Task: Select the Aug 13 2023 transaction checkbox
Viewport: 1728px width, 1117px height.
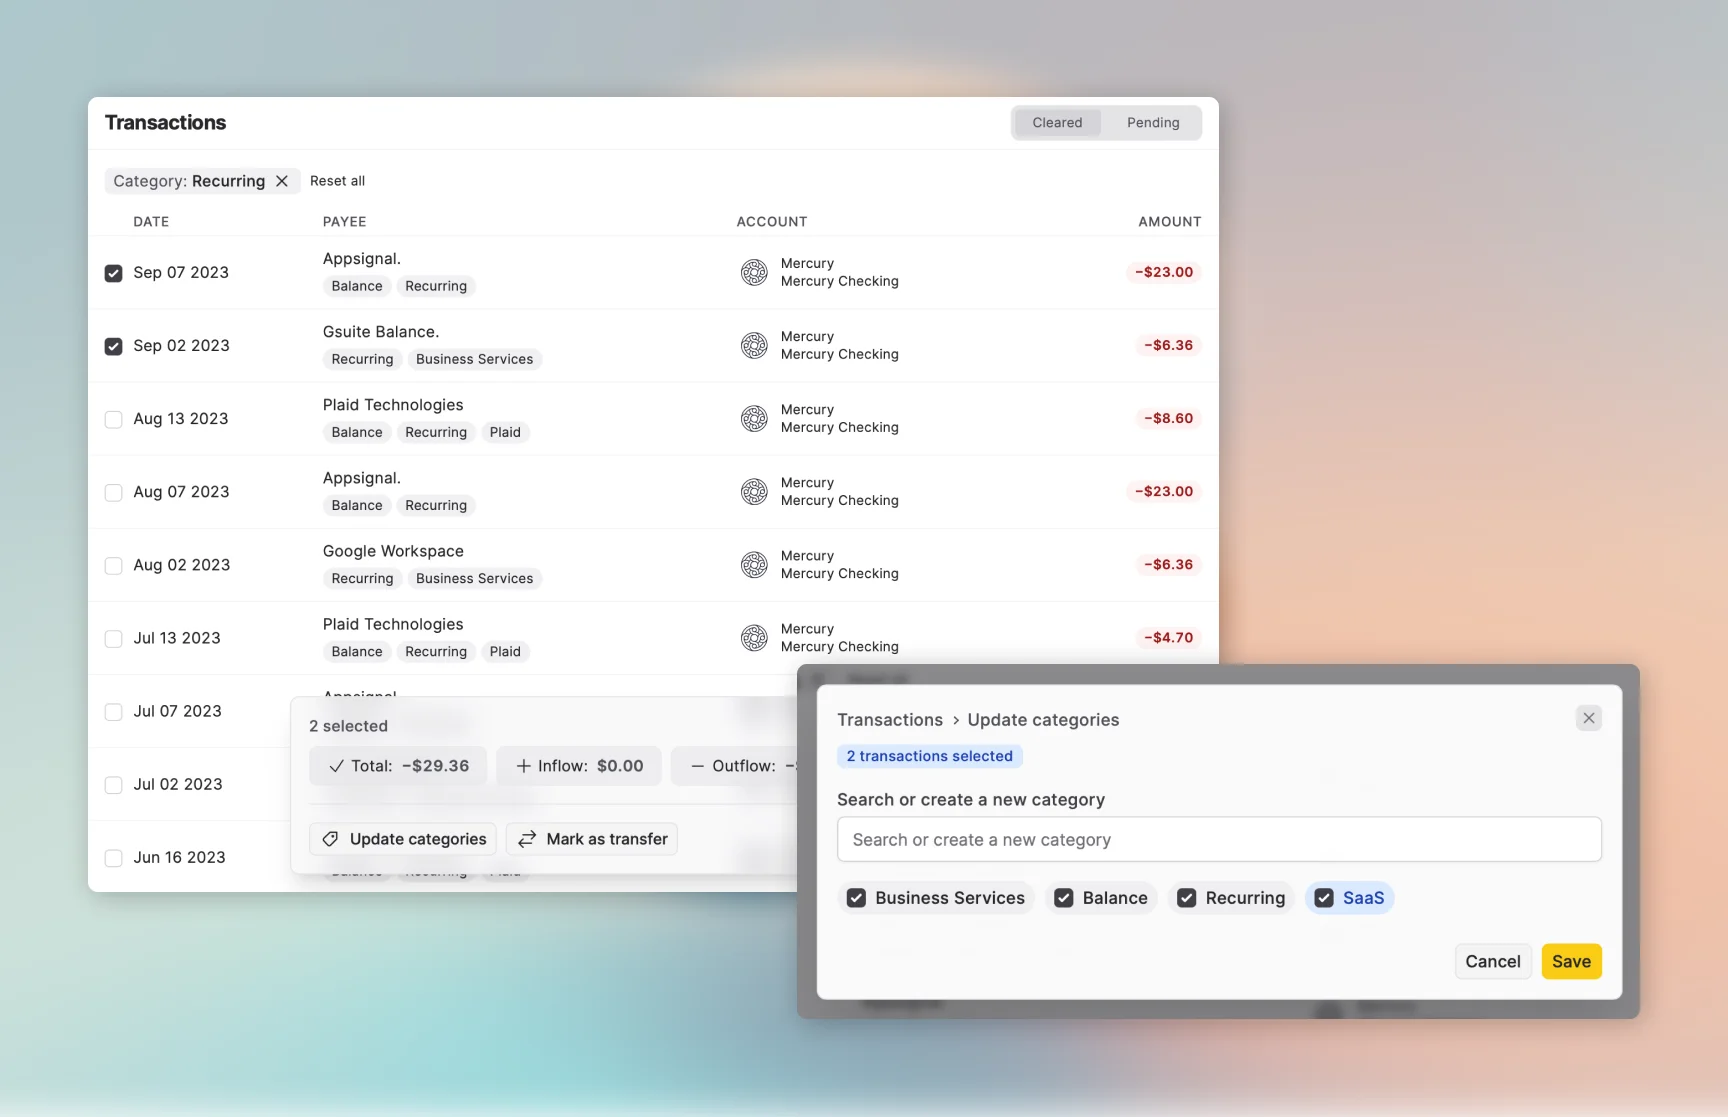Action: pyautogui.click(x=114, y=419)
